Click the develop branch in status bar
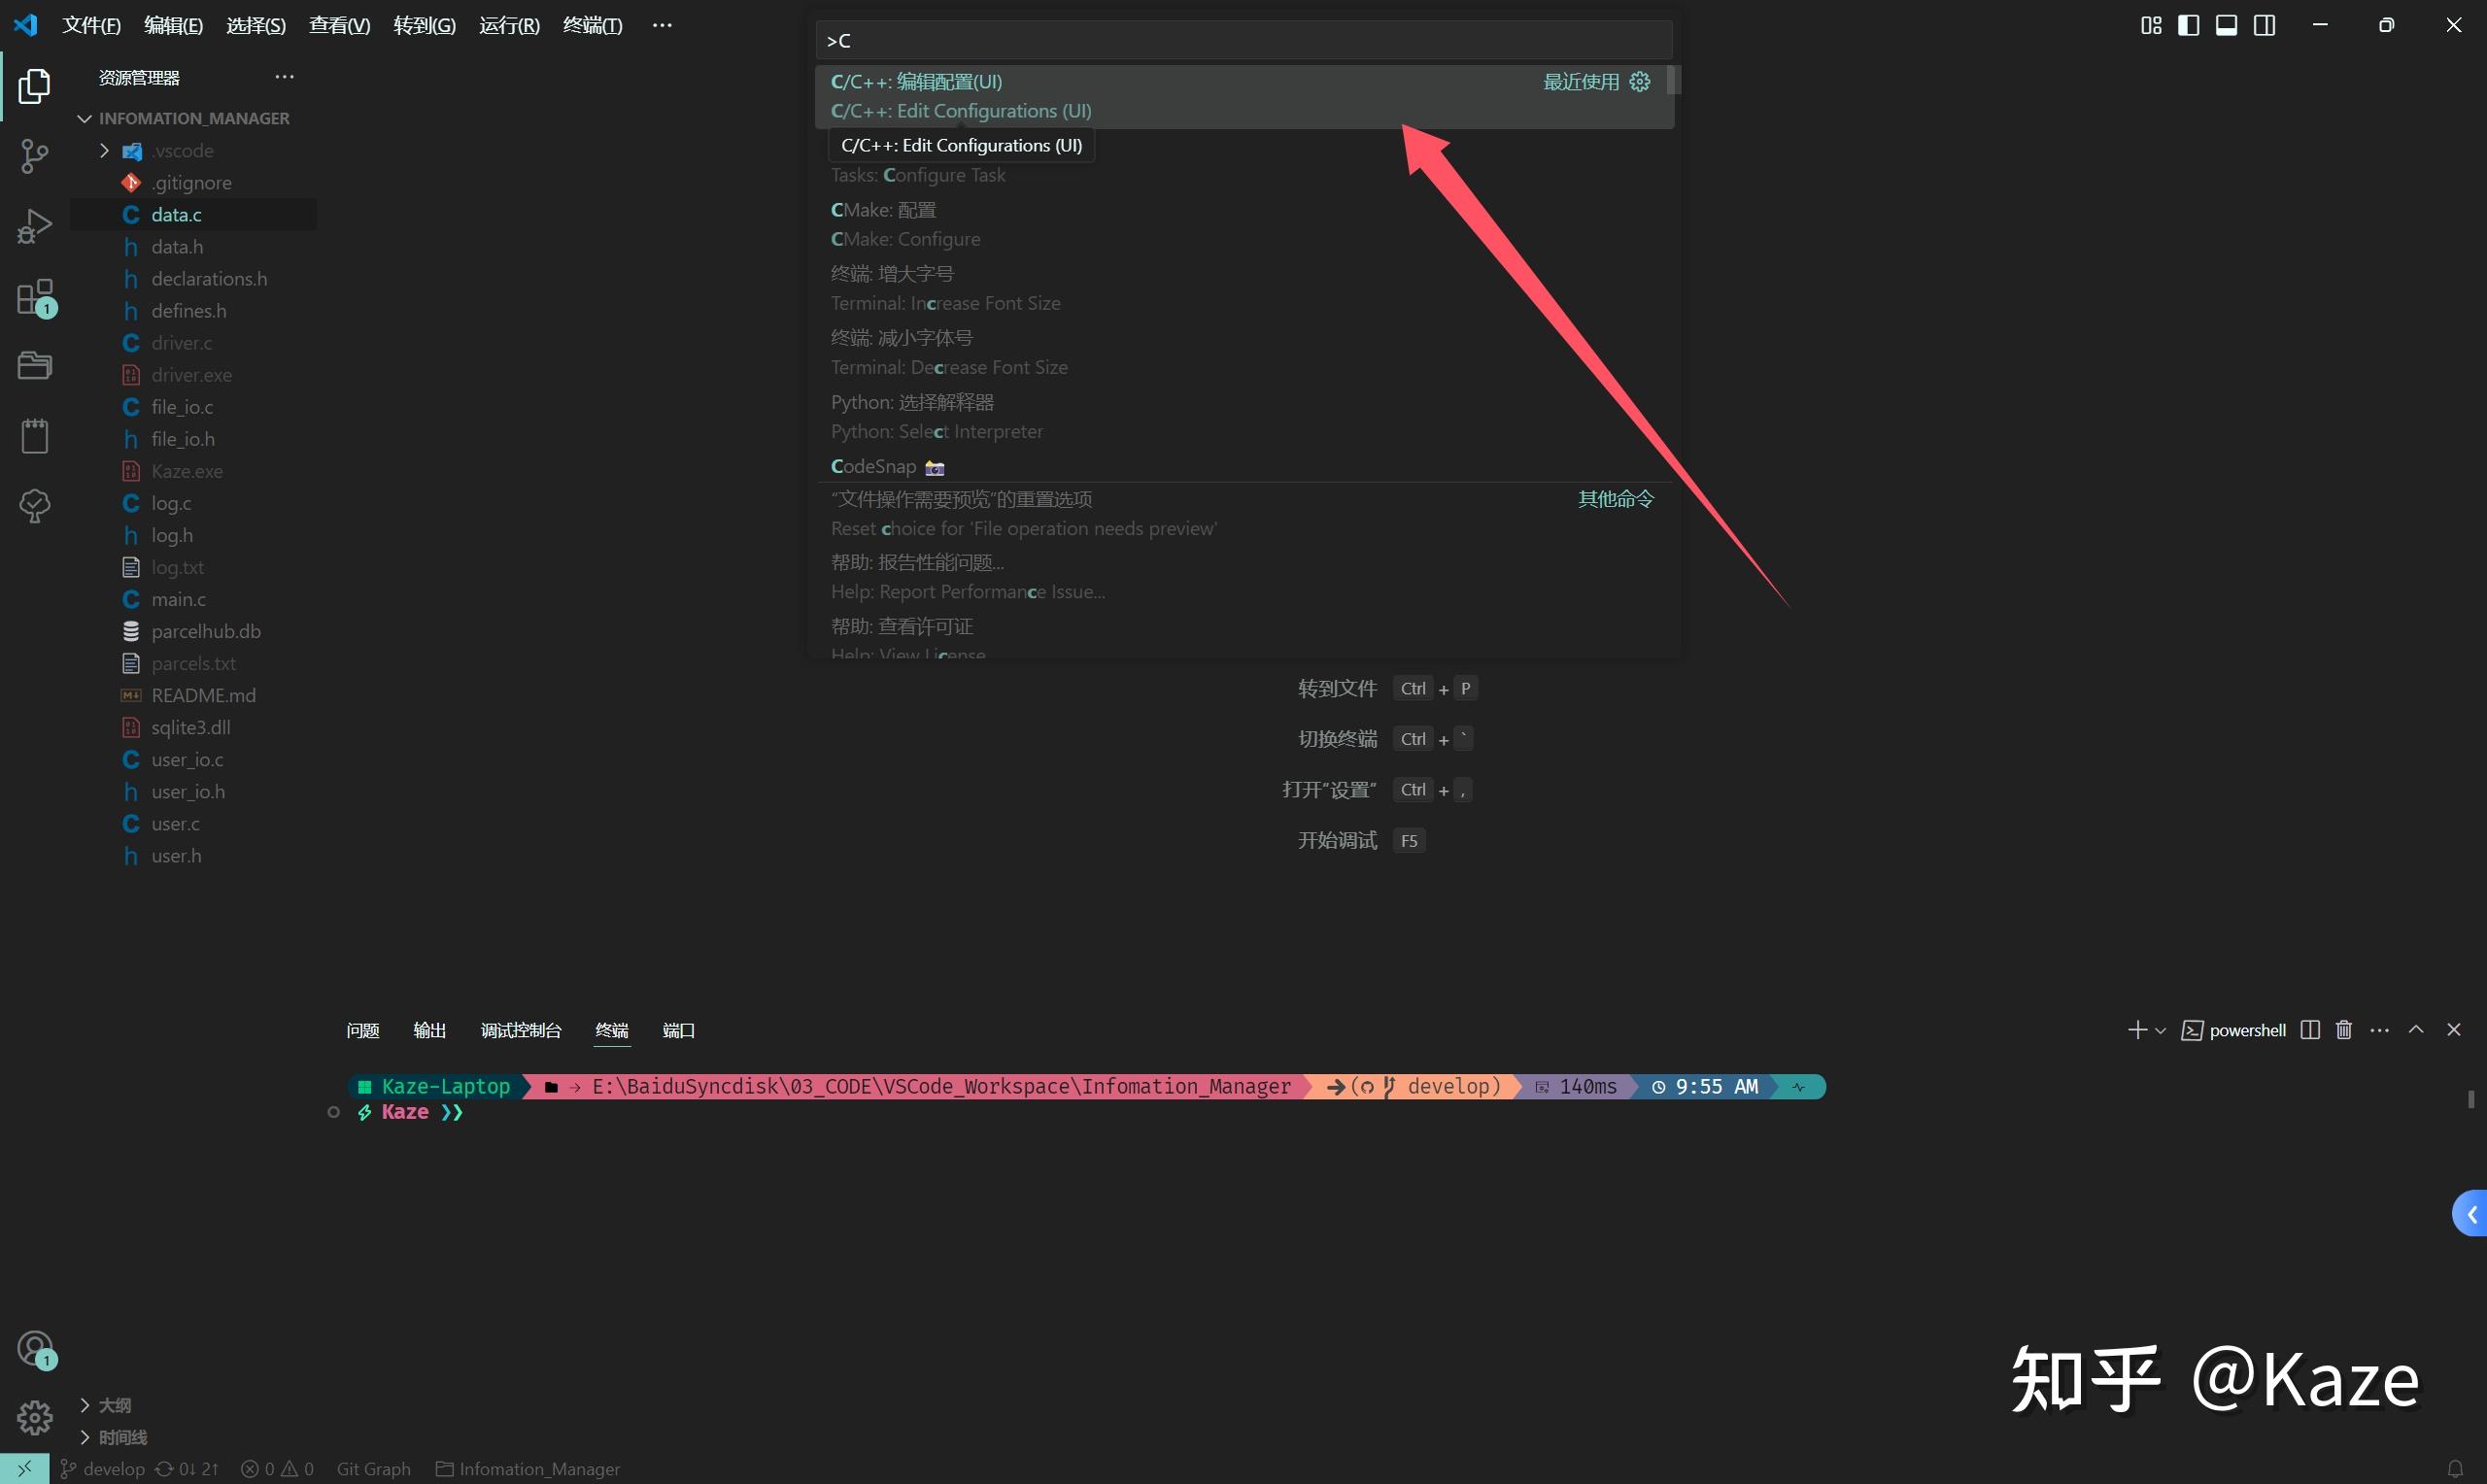The height and width of the screenshot is (1484, 2487). [103, 1469]
